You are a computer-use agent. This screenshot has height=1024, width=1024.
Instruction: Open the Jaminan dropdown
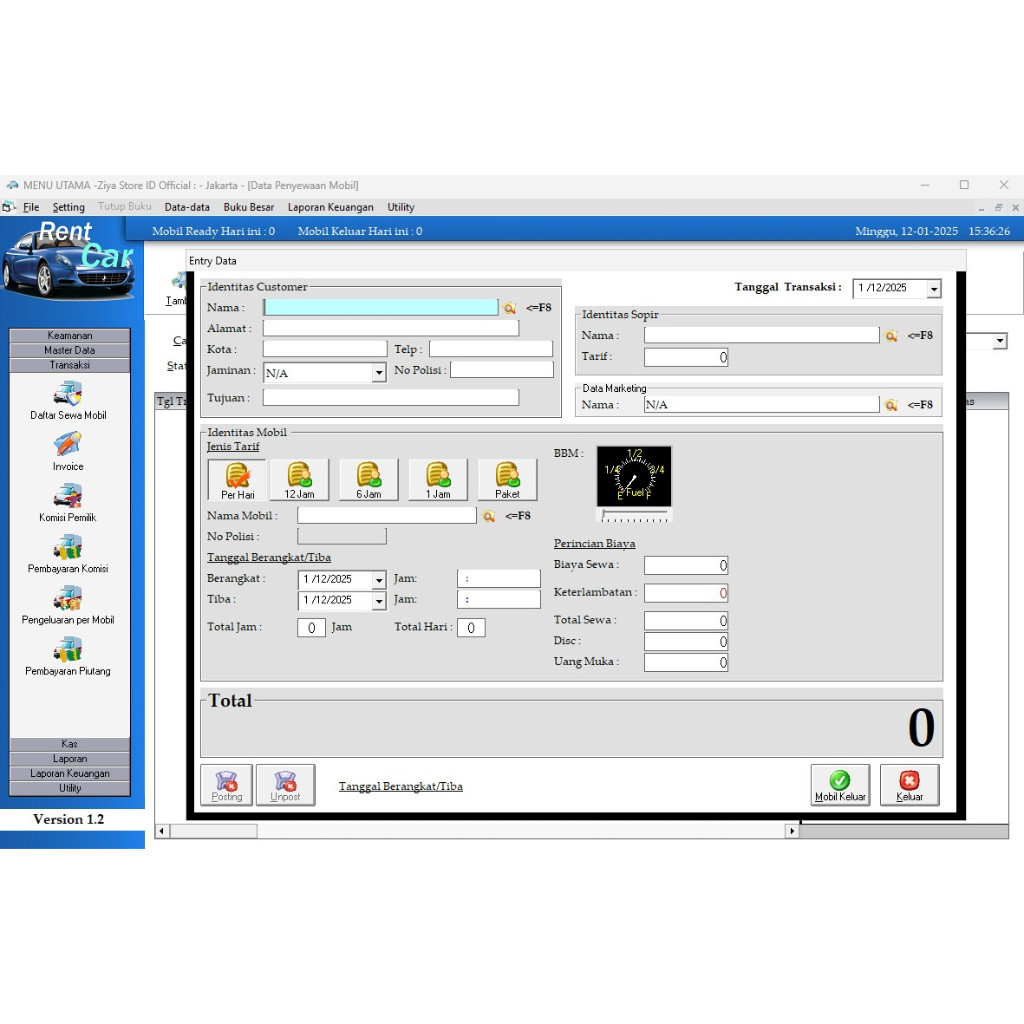(x=378, y=371)
